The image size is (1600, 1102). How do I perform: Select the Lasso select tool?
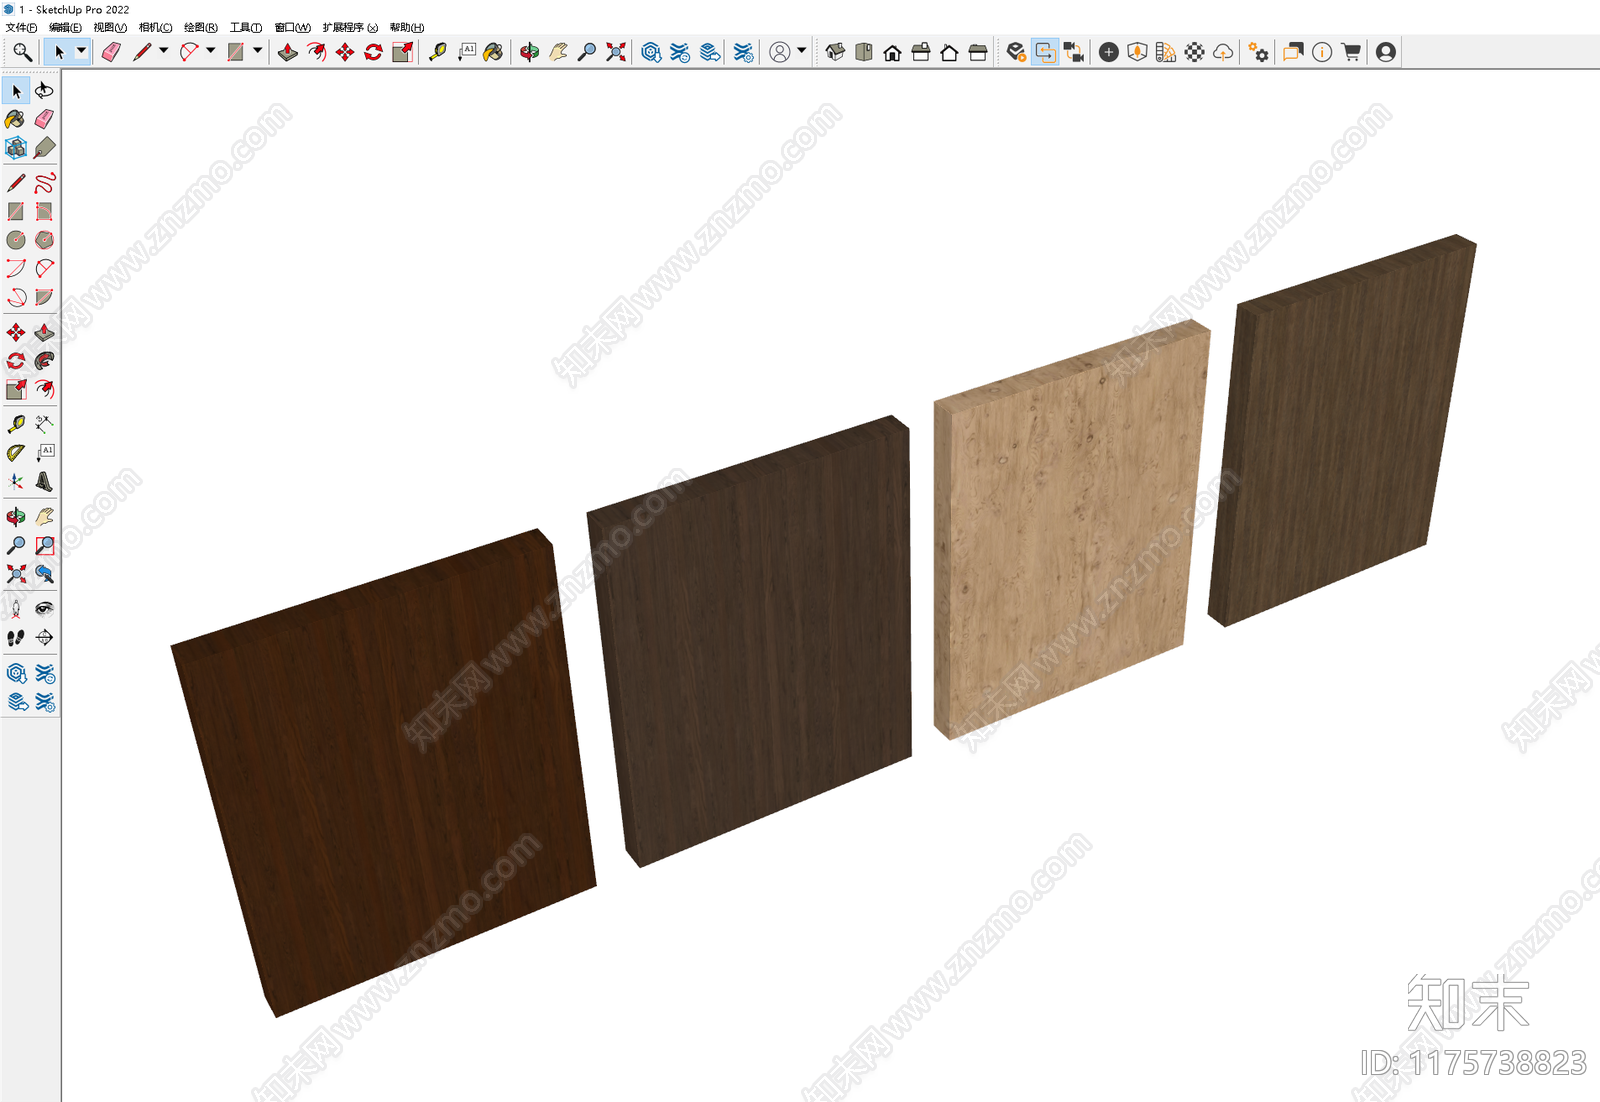44,91
